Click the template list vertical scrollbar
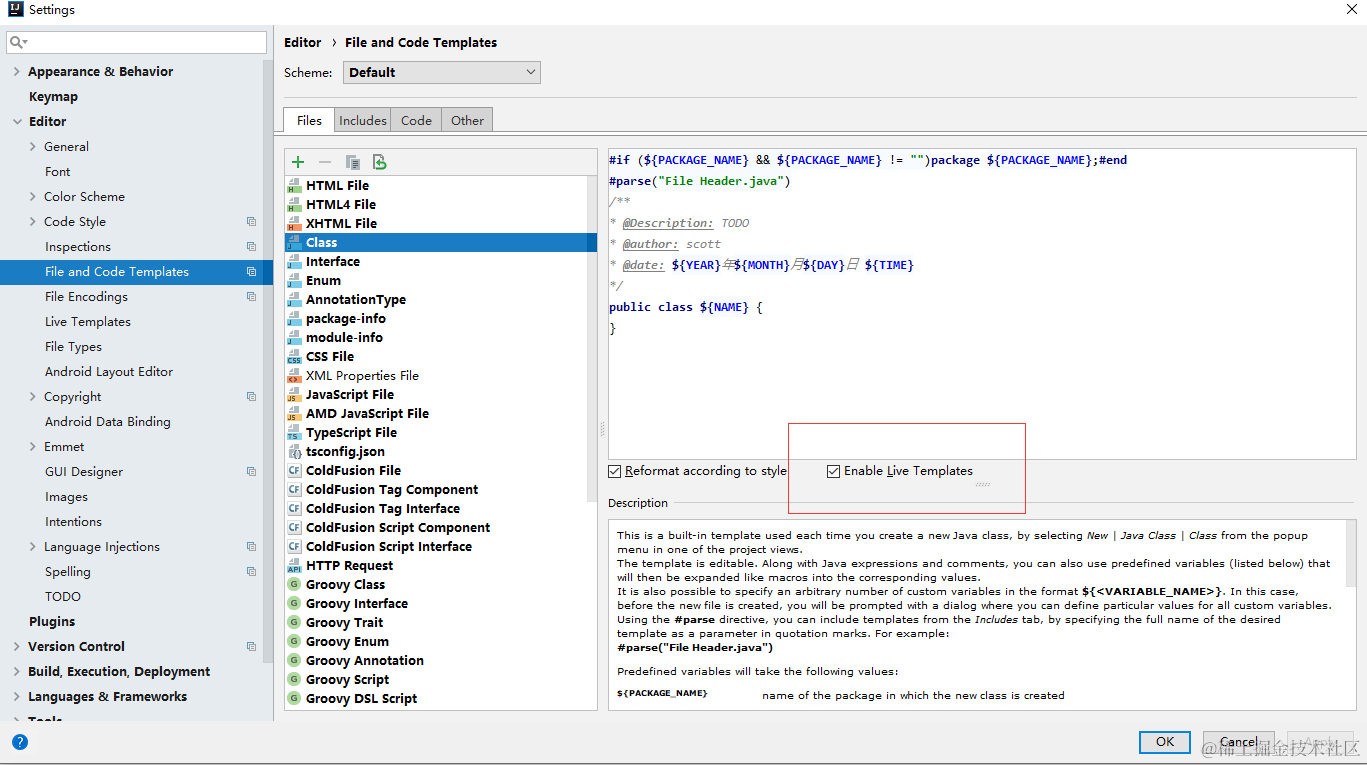Image resolution: width=1367 pixels, height=765 pixels. (x=592, y=340)
